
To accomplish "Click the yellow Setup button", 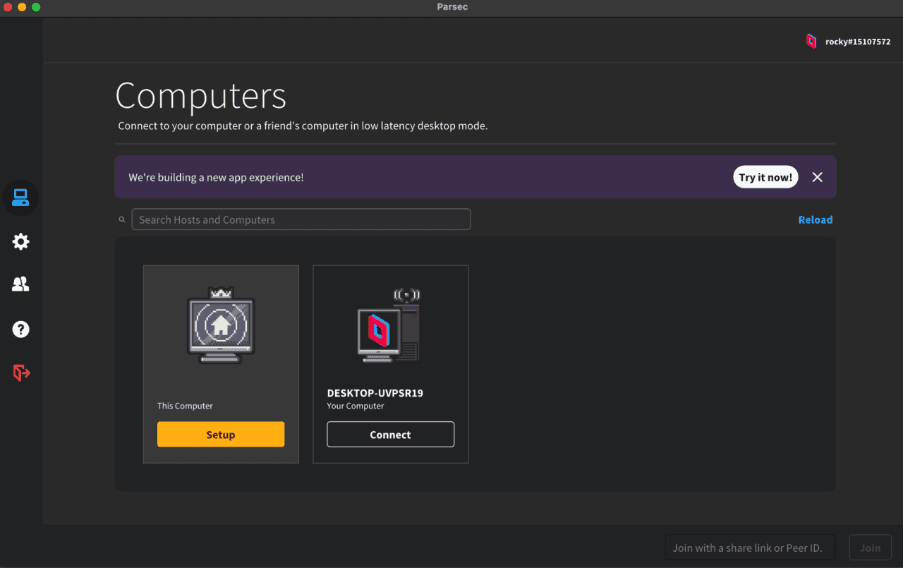I will coord(221,434).
